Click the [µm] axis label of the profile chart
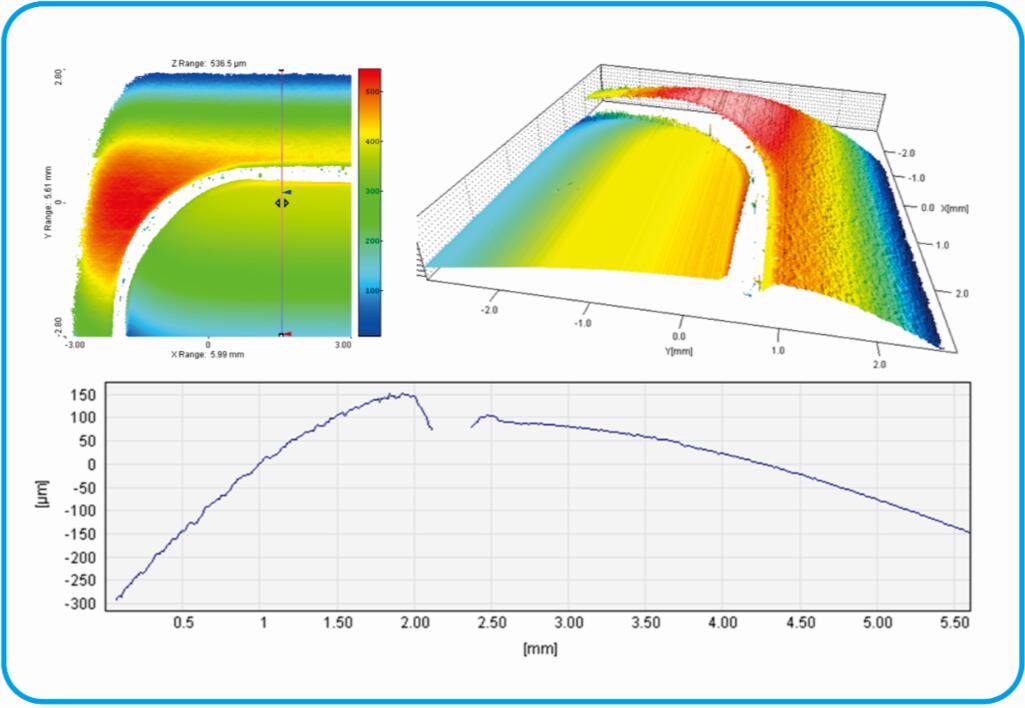The width and height of the screenshot is (1025, 708). coord(42,497)
